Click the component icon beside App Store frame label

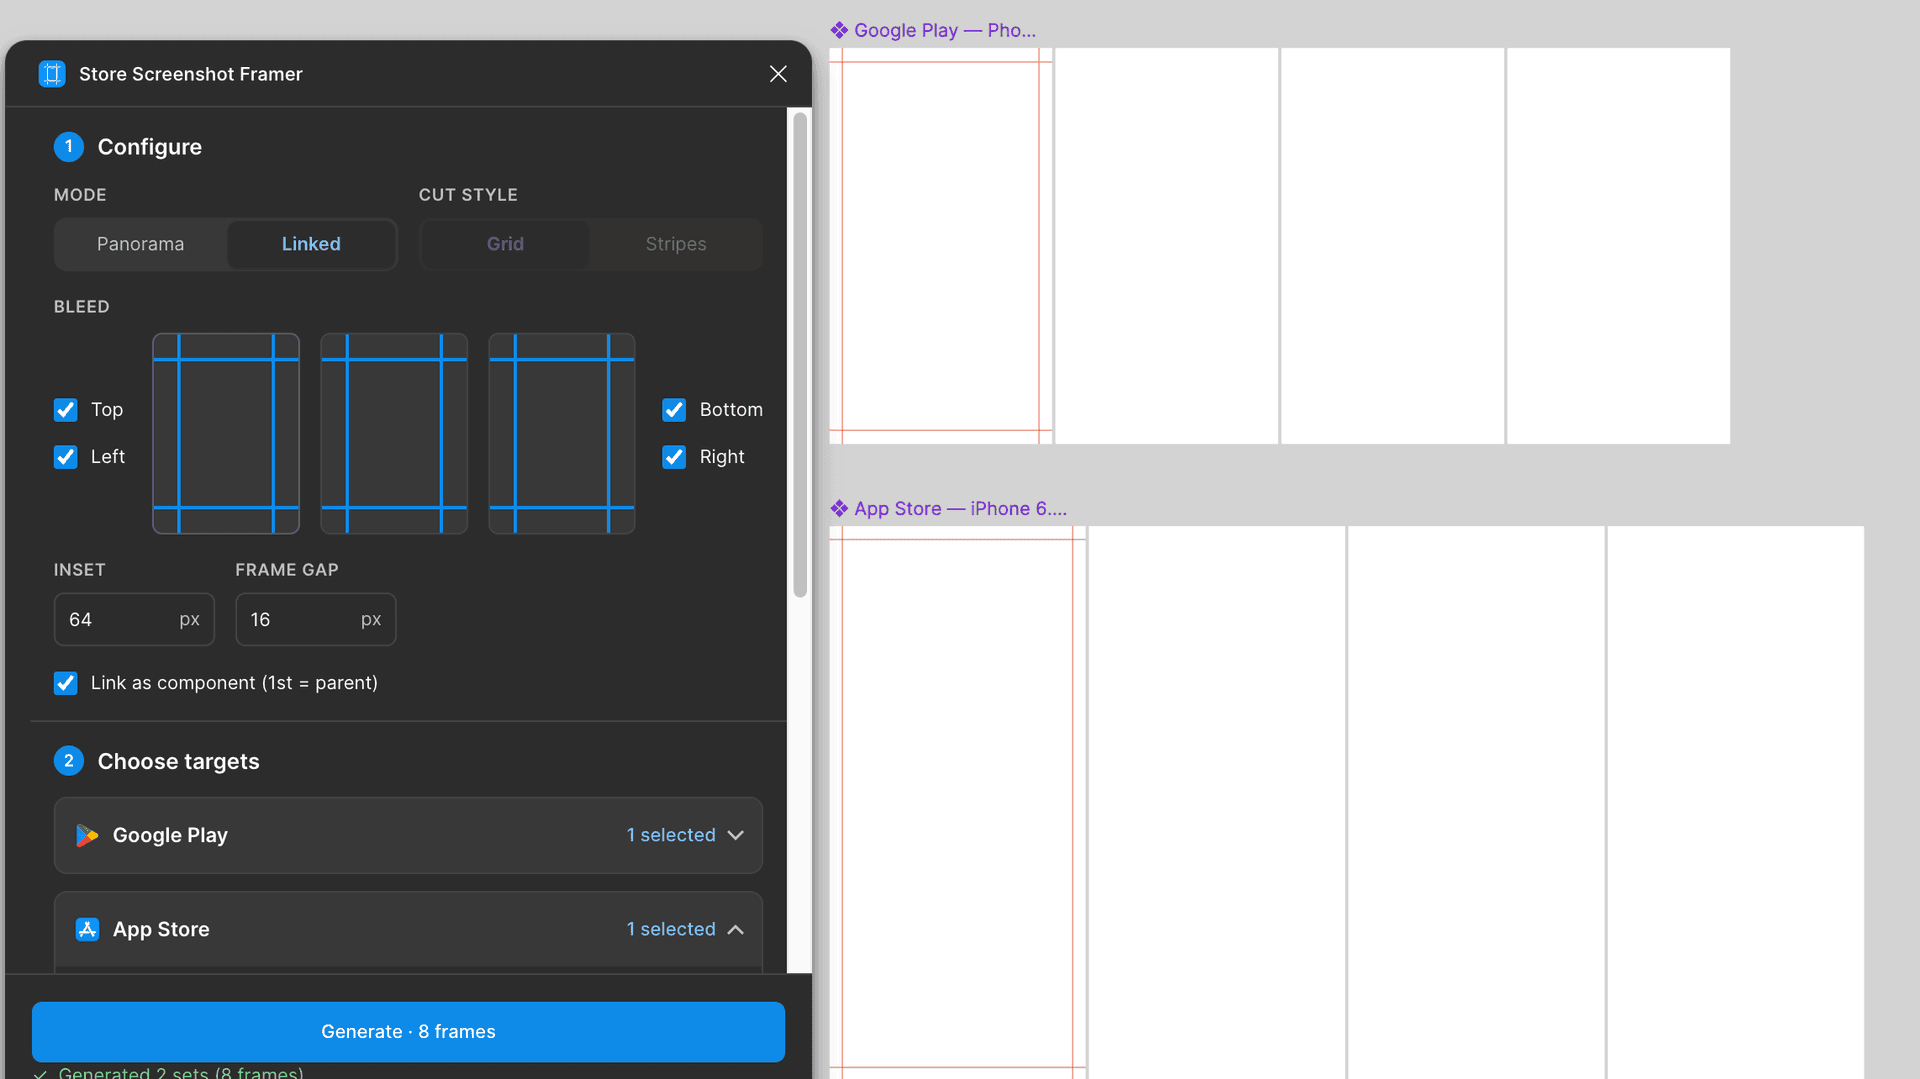pyautogui.click(x=839, y=508)
